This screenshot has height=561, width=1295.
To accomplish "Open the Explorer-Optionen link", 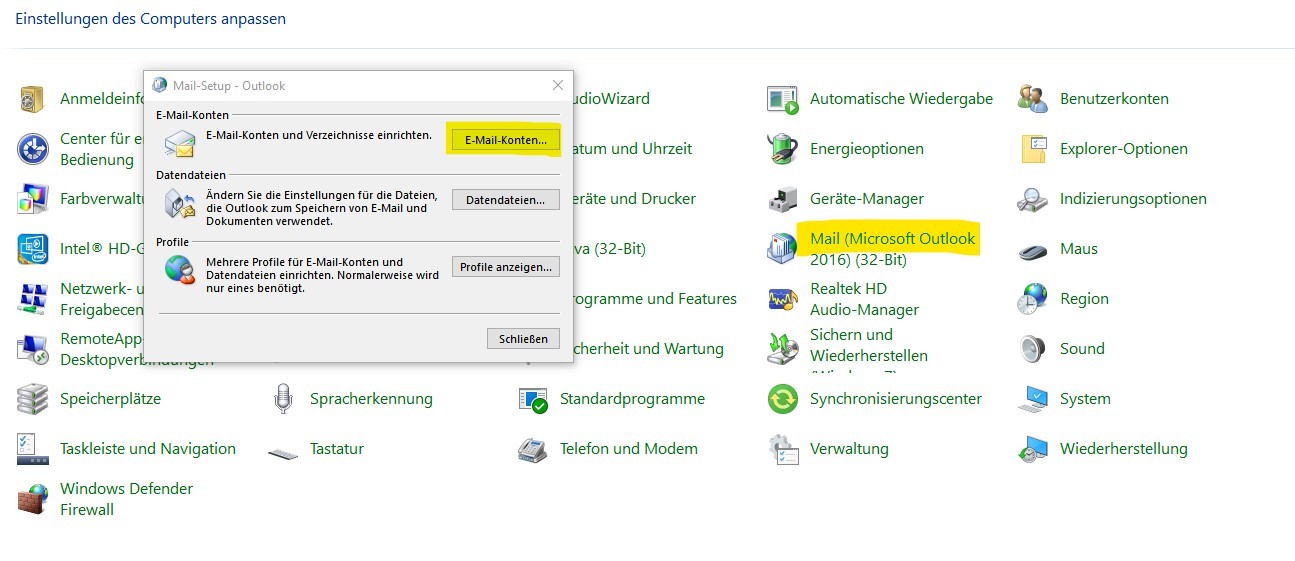I will tap(1124, 149).
